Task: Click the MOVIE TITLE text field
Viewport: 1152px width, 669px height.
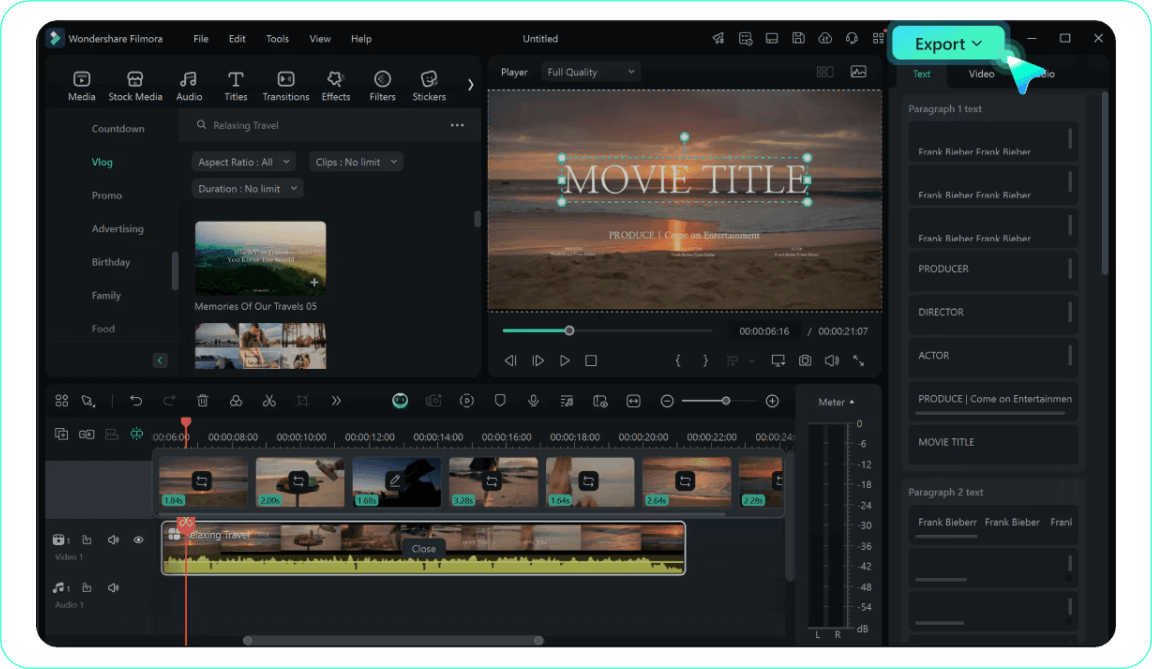Action: click(x=993, y=442)
